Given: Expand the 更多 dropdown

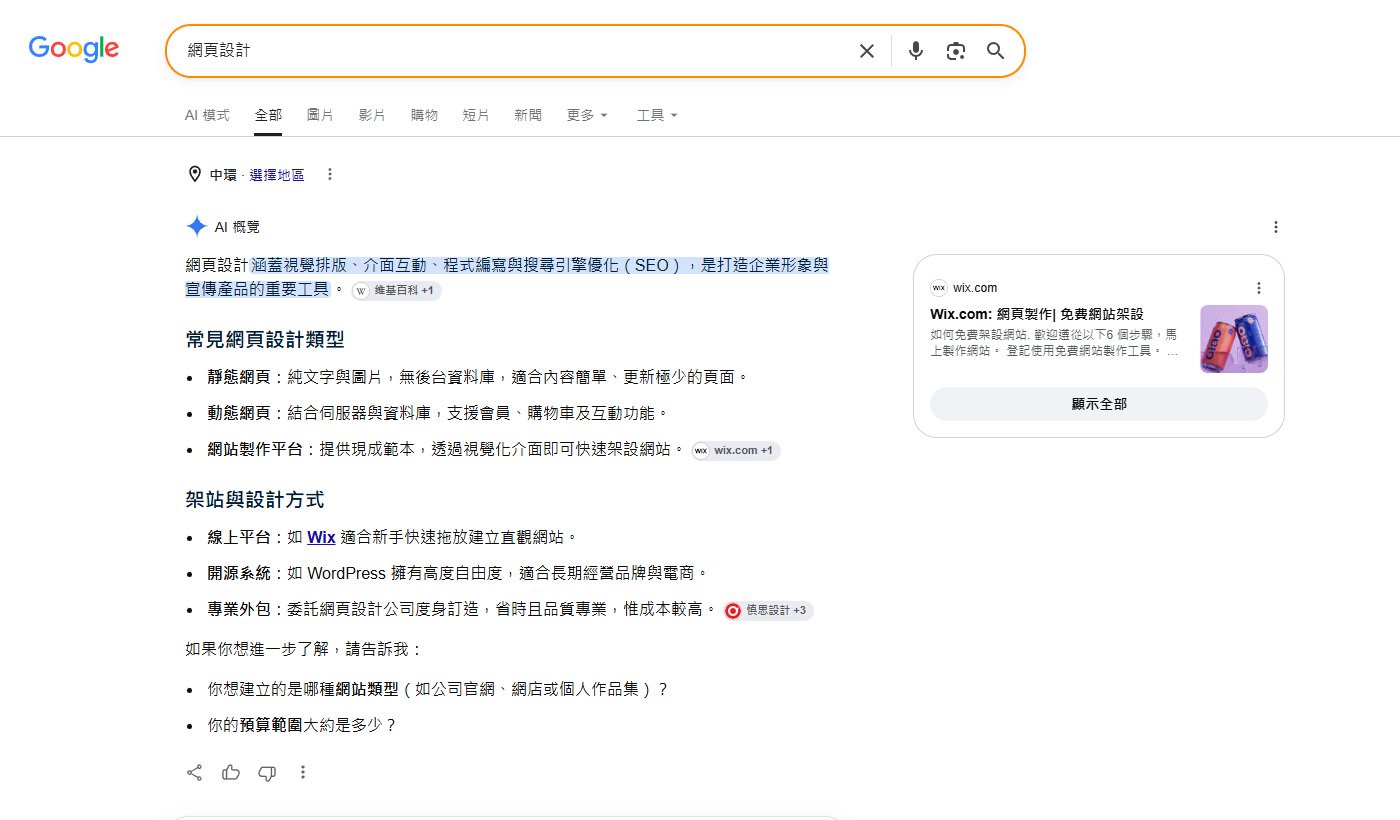Looking at the screenshot, I should tap(587, 115).
